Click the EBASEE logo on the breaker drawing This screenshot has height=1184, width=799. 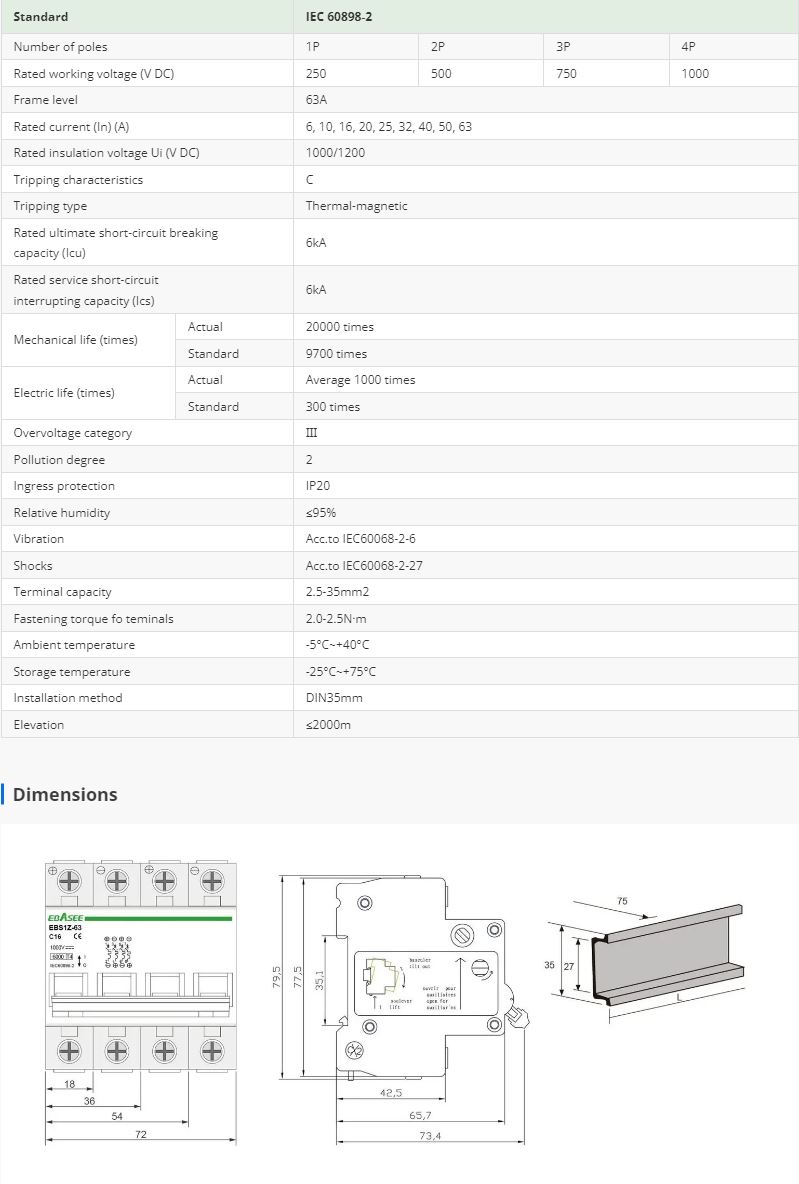coord(66,917)
